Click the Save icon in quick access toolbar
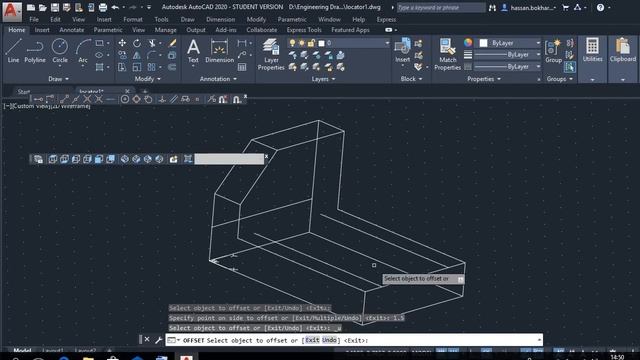Image resolution: width=640 pixels, height=360 pixels. click(55, 7)
